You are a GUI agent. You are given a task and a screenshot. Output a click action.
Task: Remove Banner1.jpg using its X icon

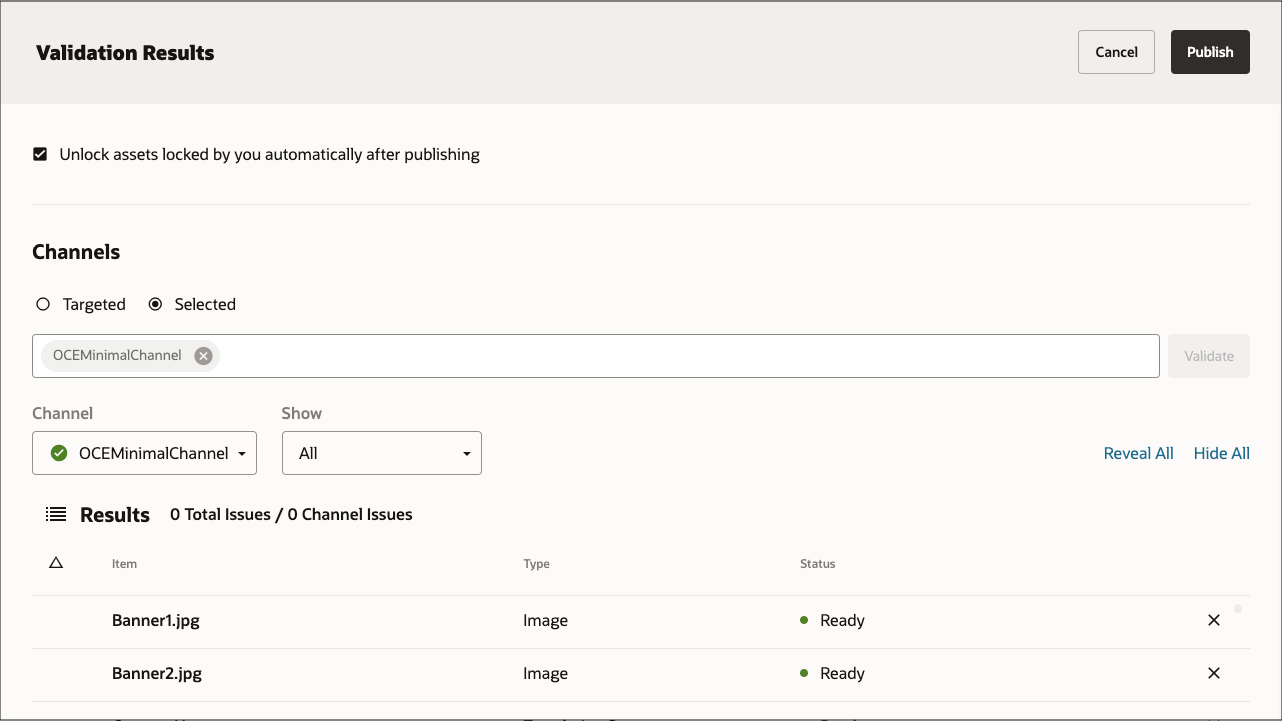pyautogui.click(x=1213, y=620)
